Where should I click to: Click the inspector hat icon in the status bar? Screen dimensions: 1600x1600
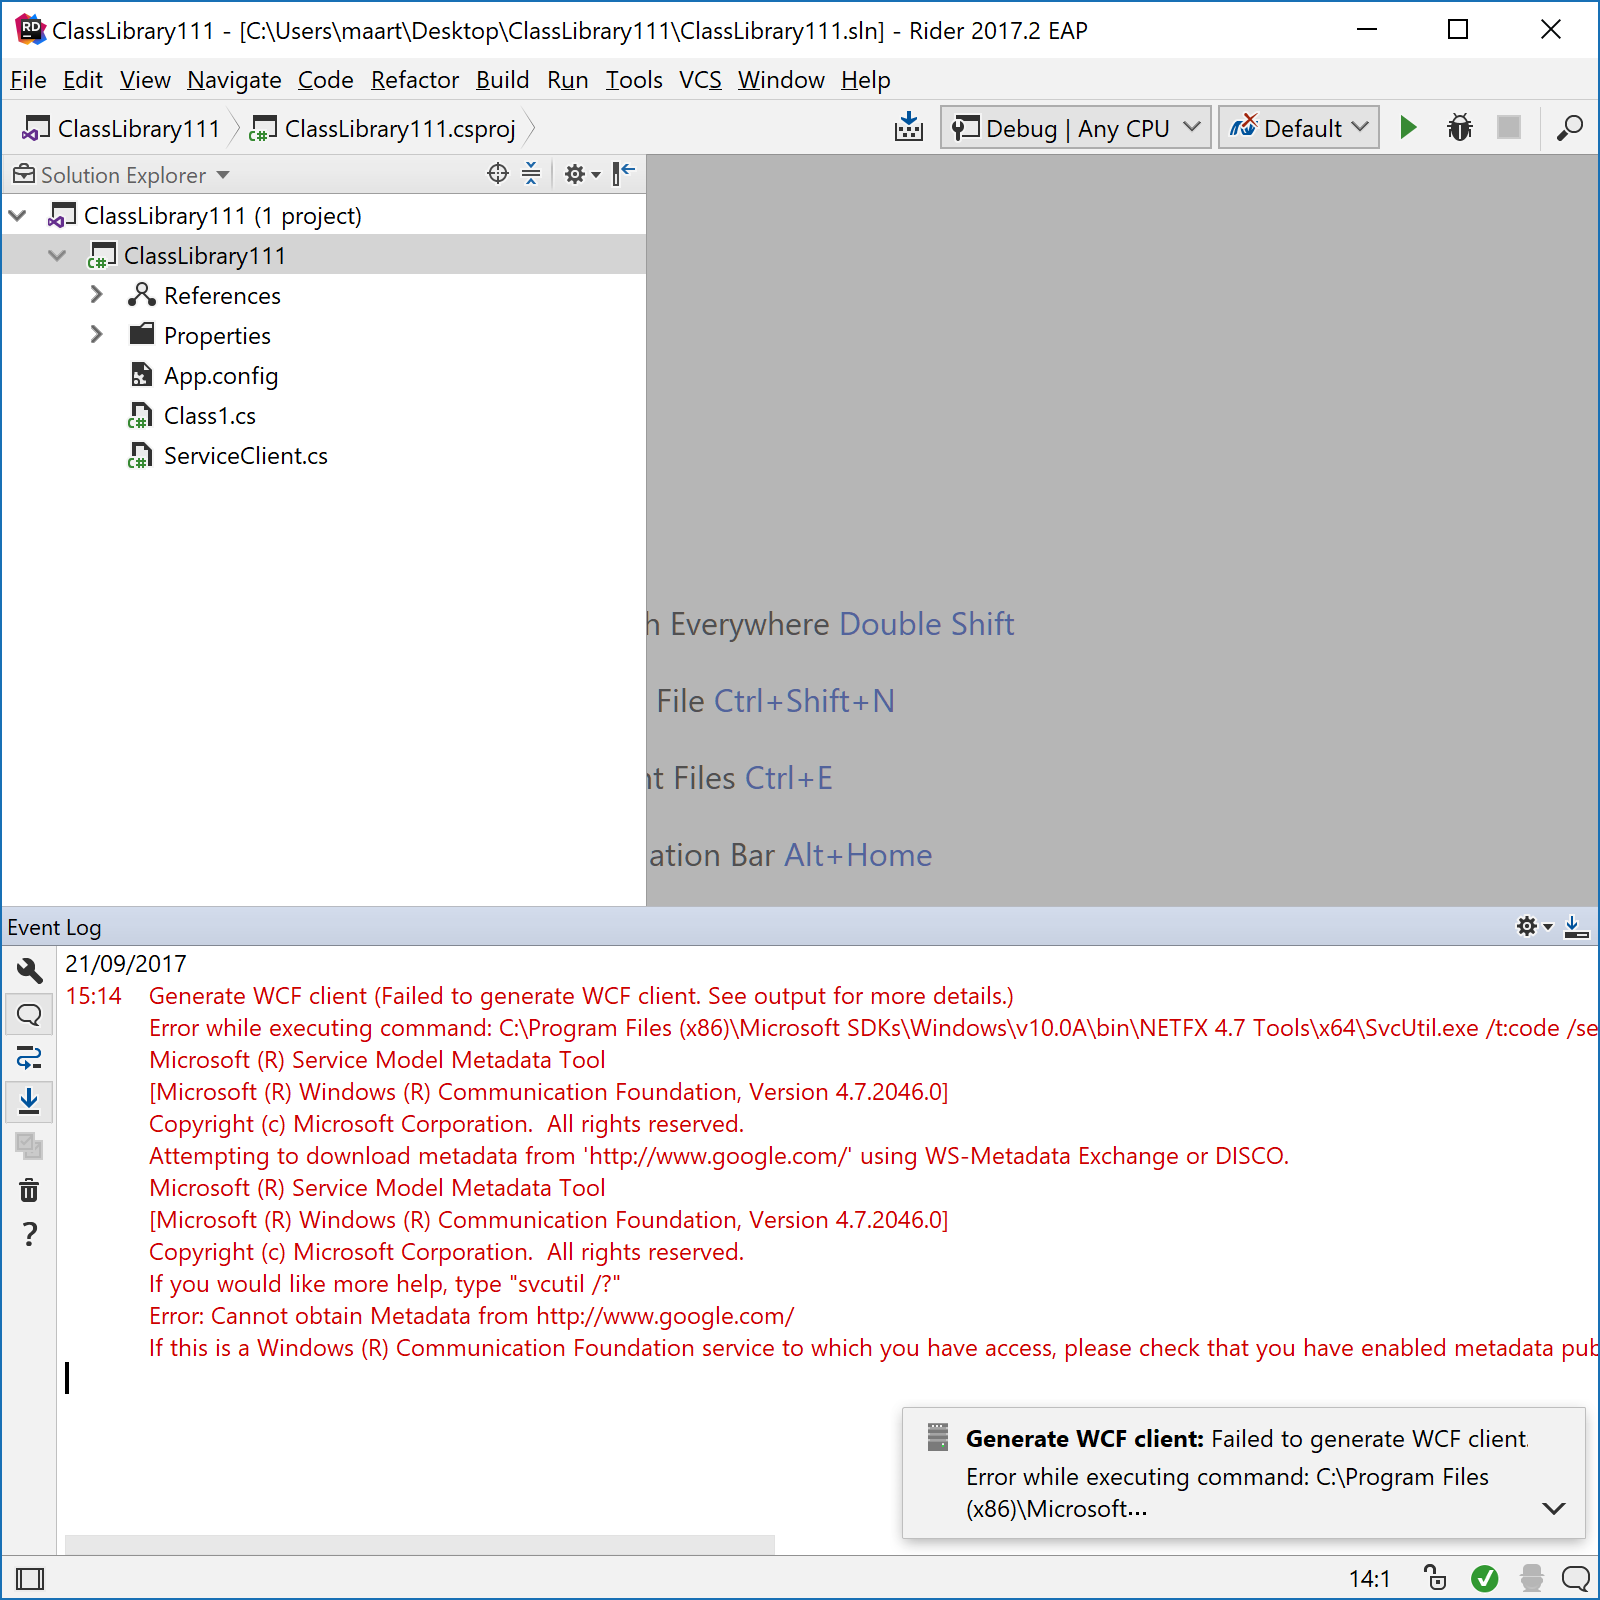[x=1531, y=1579]
